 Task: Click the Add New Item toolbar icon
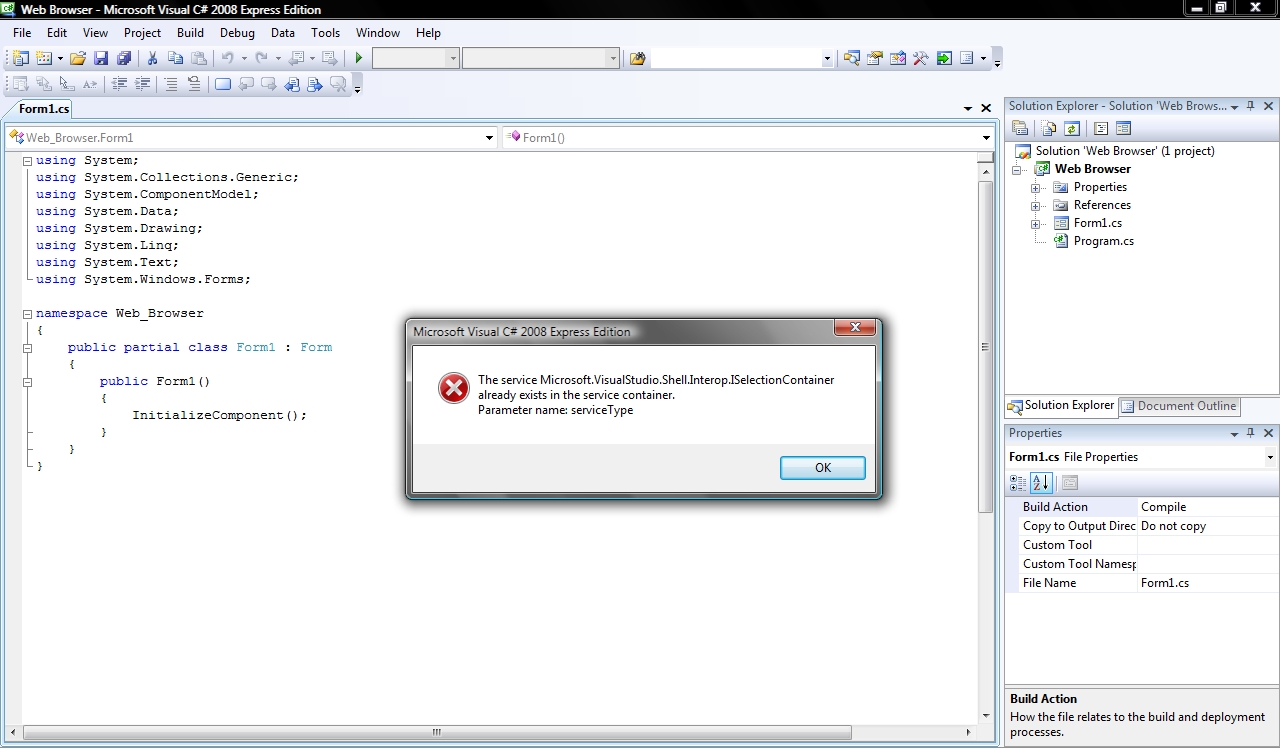[44, 59]
